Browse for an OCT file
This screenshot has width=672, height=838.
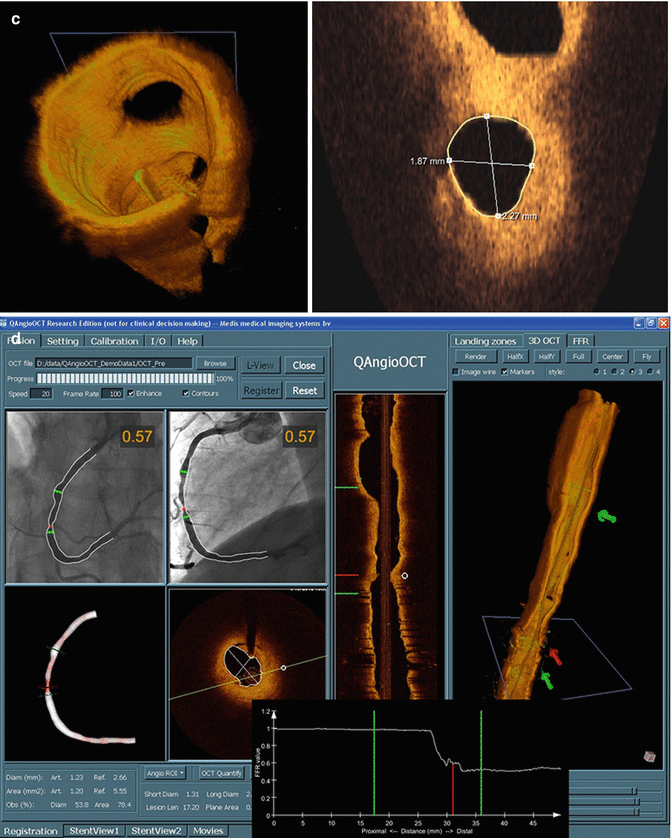click(x=210, y=364)
